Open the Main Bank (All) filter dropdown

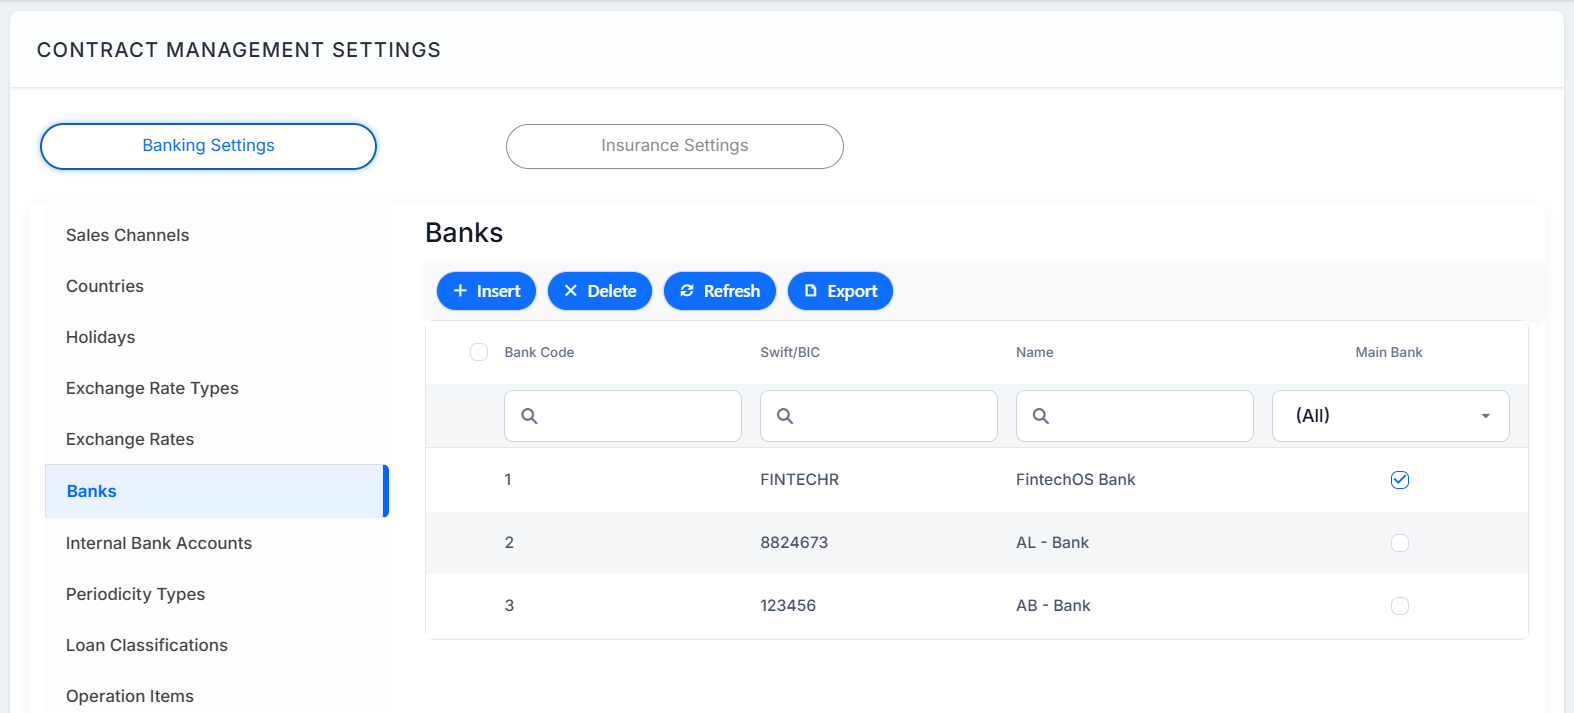click(x=1391, y=416)
